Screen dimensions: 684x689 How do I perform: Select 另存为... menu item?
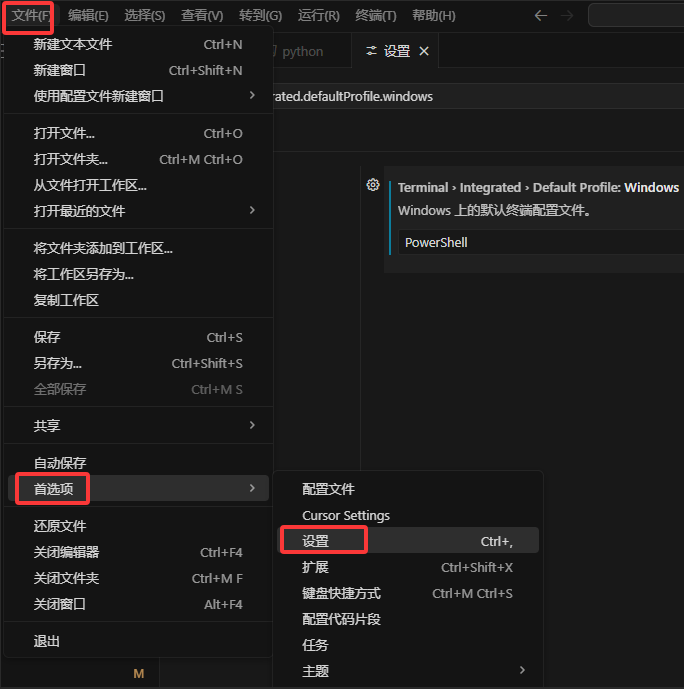tap(138, 363)
